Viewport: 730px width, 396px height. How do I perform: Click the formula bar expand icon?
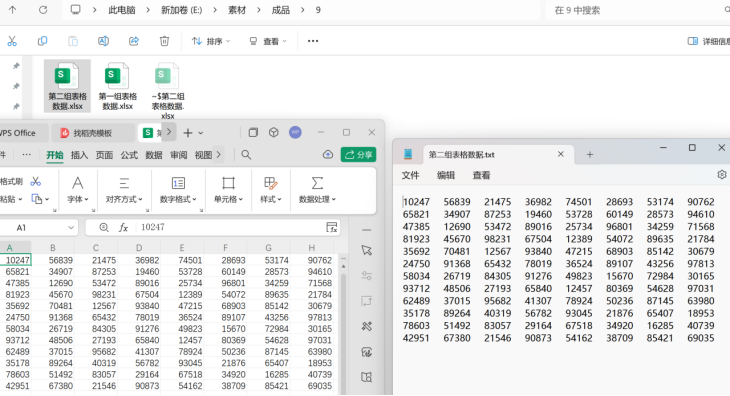[x=332, y=227]
